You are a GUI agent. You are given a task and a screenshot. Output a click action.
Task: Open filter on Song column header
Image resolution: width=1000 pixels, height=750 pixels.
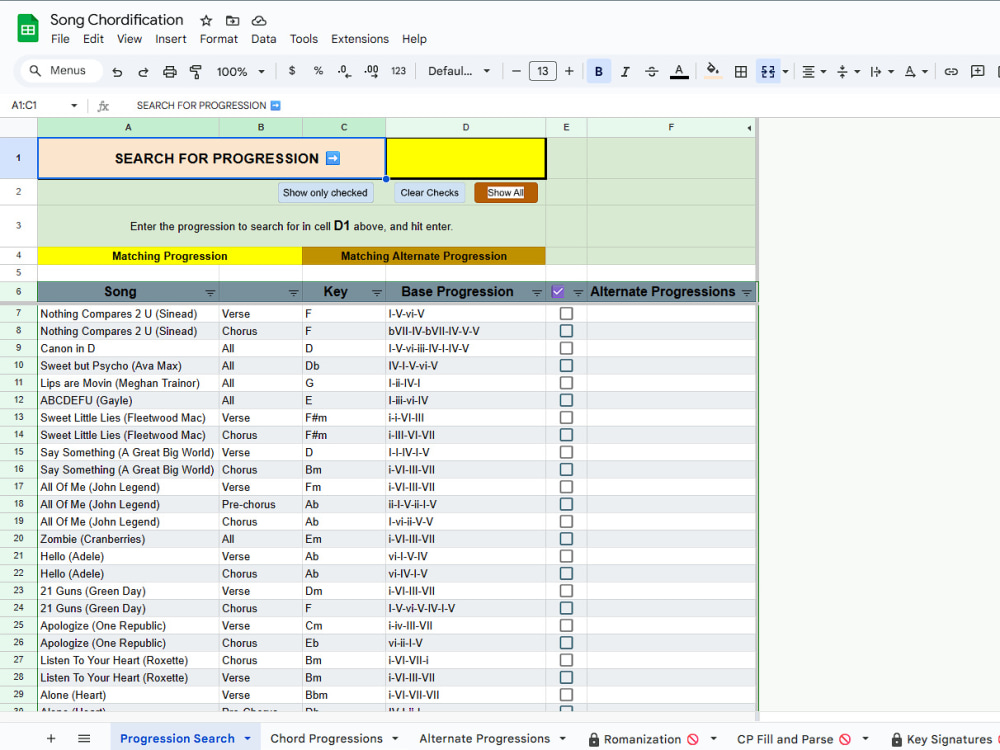click(210, 293)
